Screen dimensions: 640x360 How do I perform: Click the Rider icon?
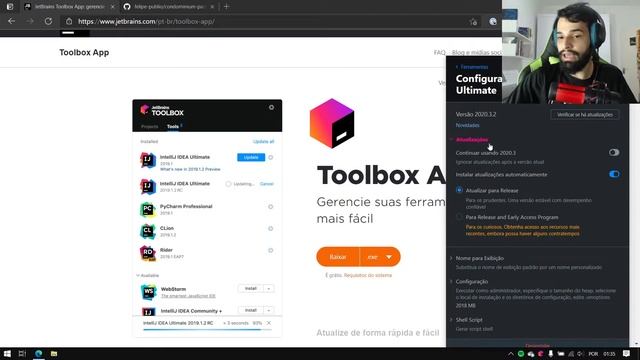pos(148,253)
